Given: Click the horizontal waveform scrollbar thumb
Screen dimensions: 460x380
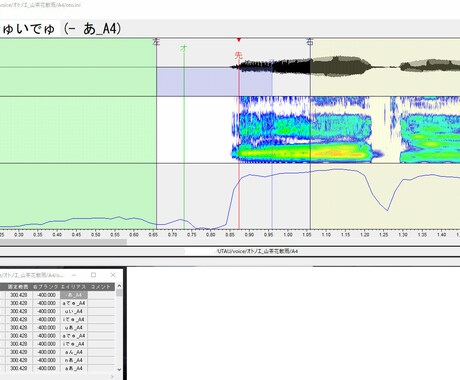Looking at the screenshot, I should pyautogui.click(x=63, y=242).
